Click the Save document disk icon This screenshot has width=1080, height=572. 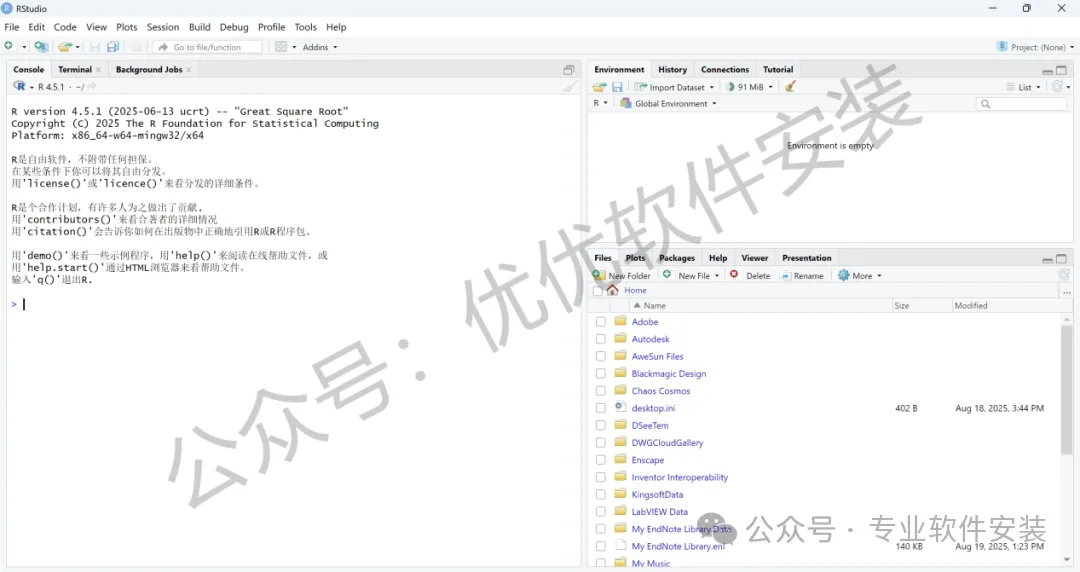95,47
